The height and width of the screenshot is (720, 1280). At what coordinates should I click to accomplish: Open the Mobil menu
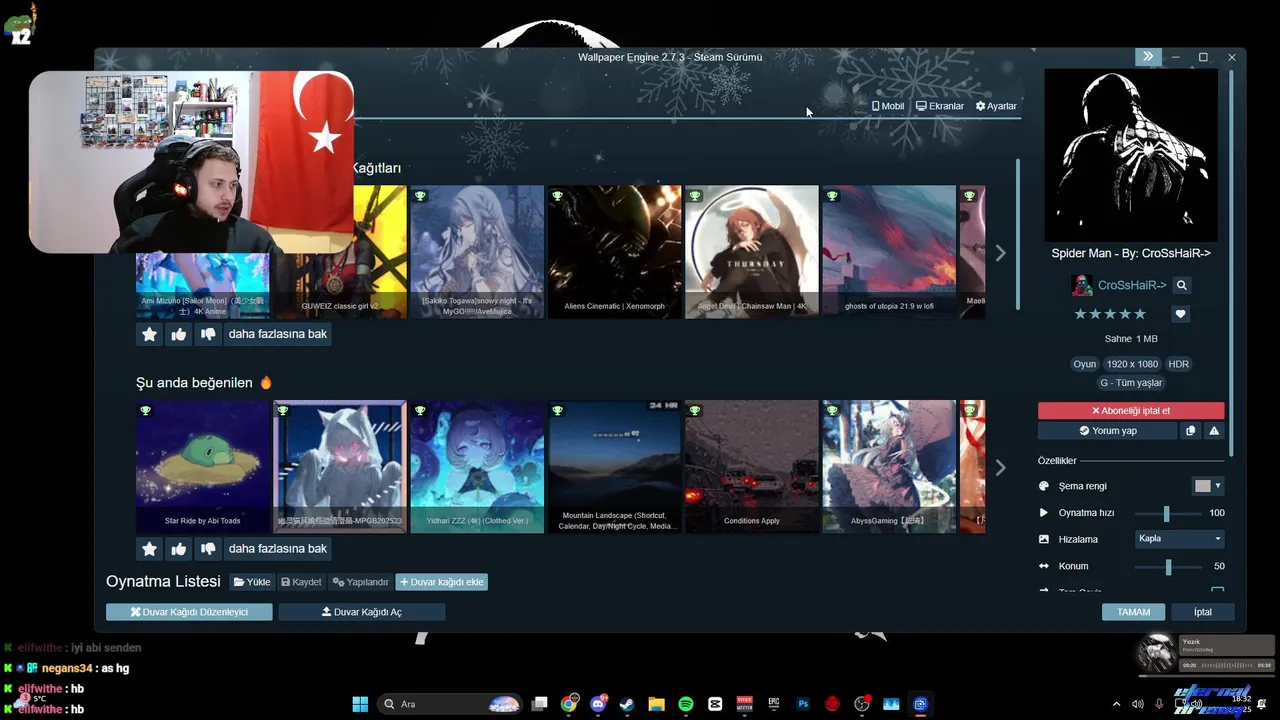point(888,106)
